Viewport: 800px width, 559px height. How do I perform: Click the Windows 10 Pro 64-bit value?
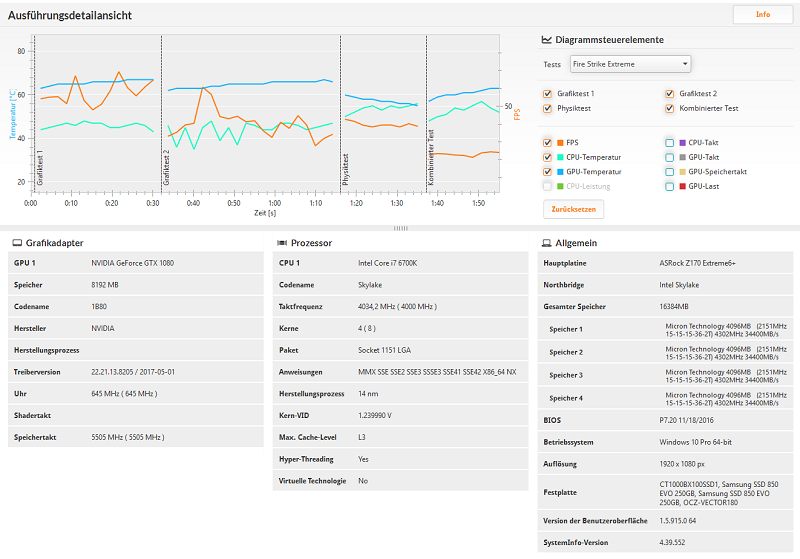[695, 442]
